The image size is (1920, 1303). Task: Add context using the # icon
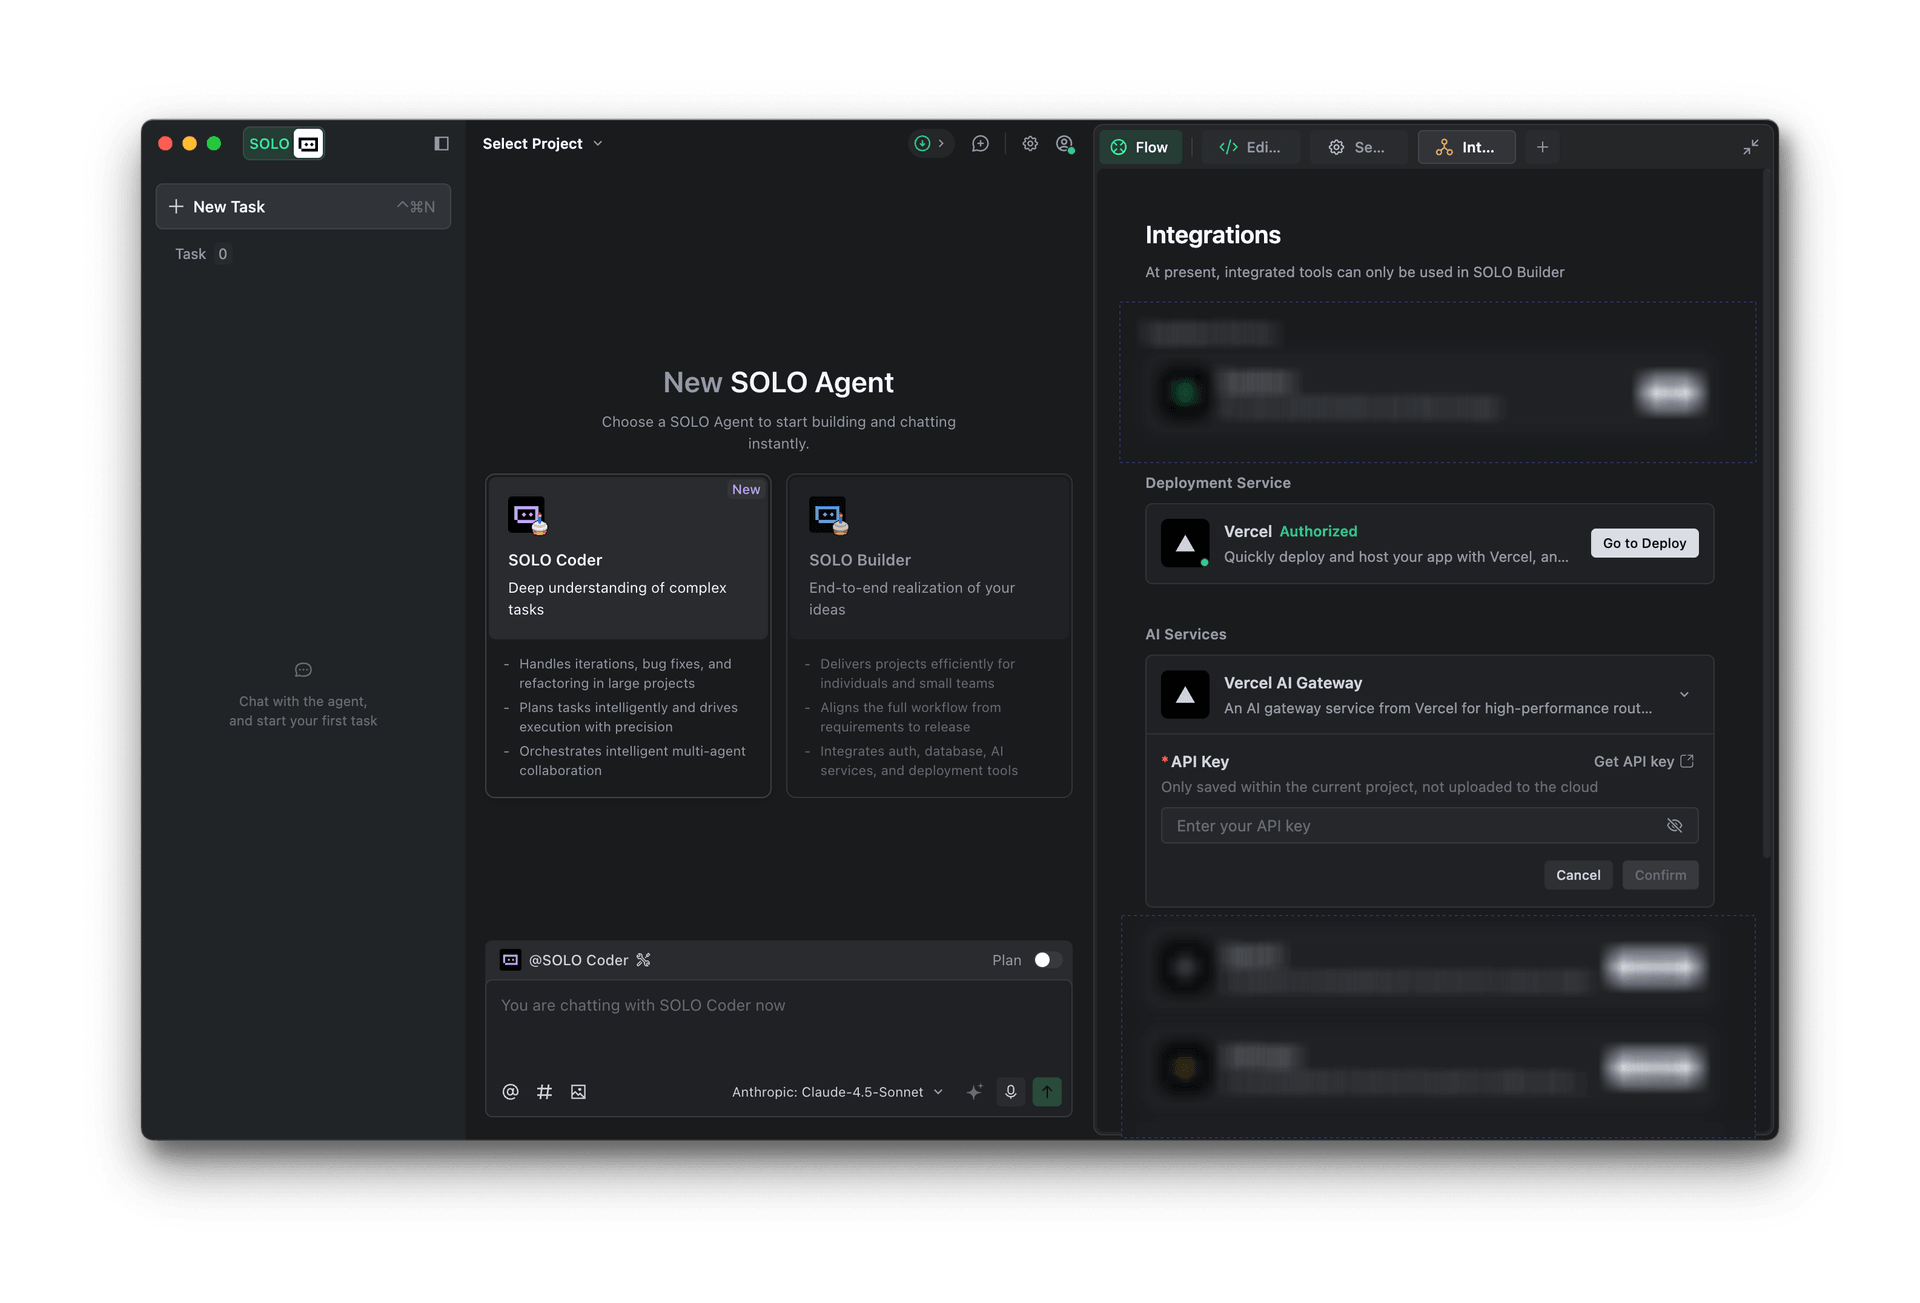[x=544, y=1092]
